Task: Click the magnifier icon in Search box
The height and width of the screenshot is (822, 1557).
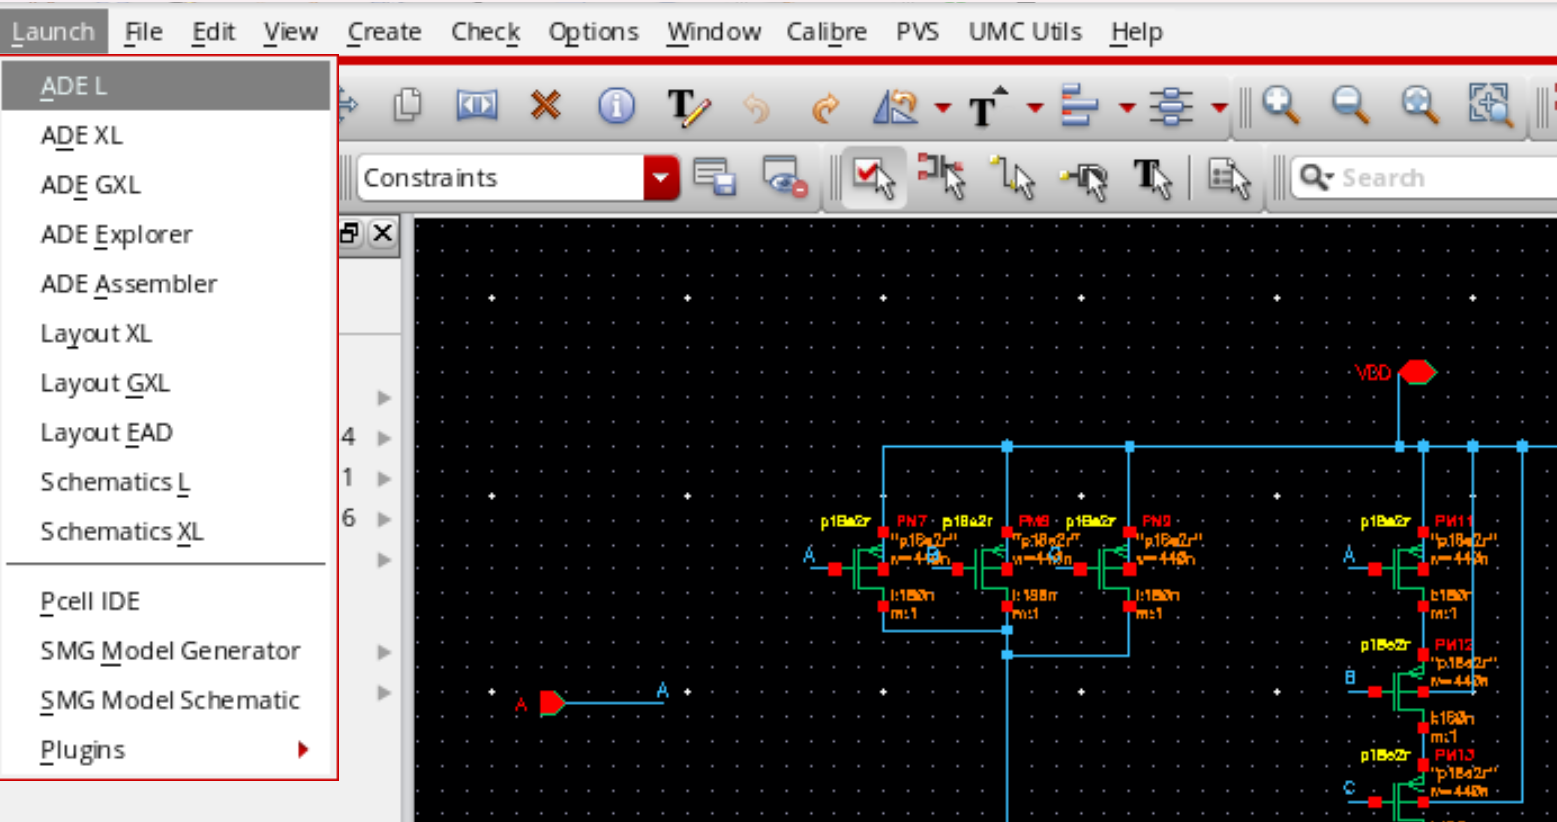Action: 1316,178
